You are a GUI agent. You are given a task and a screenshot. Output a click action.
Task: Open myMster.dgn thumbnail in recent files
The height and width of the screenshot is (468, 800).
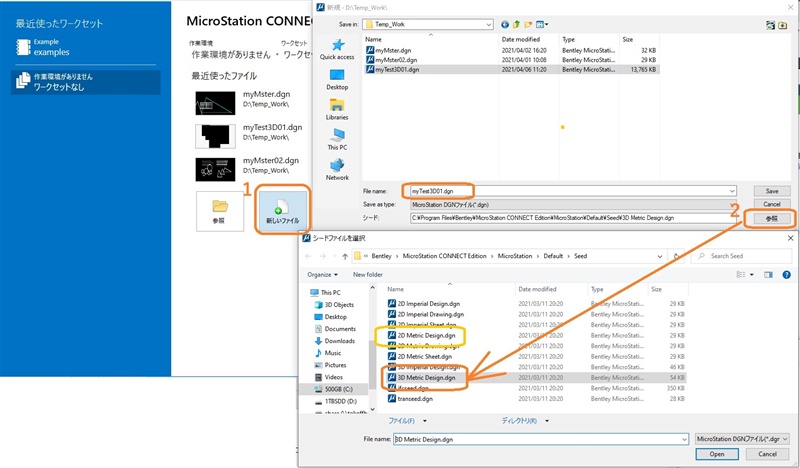pyautogui.click(x=215, y=103)
